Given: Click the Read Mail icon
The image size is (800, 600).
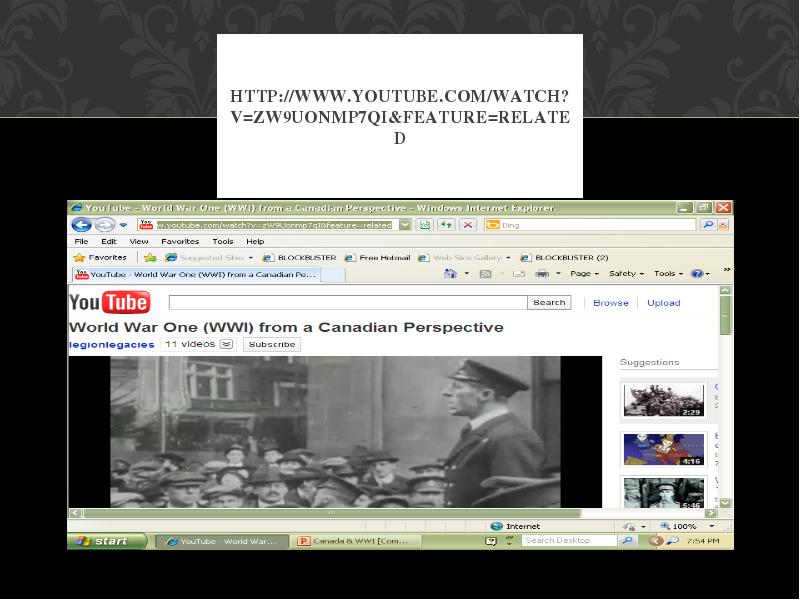Looking at the screenshot, I should click(x=519, y=274).
